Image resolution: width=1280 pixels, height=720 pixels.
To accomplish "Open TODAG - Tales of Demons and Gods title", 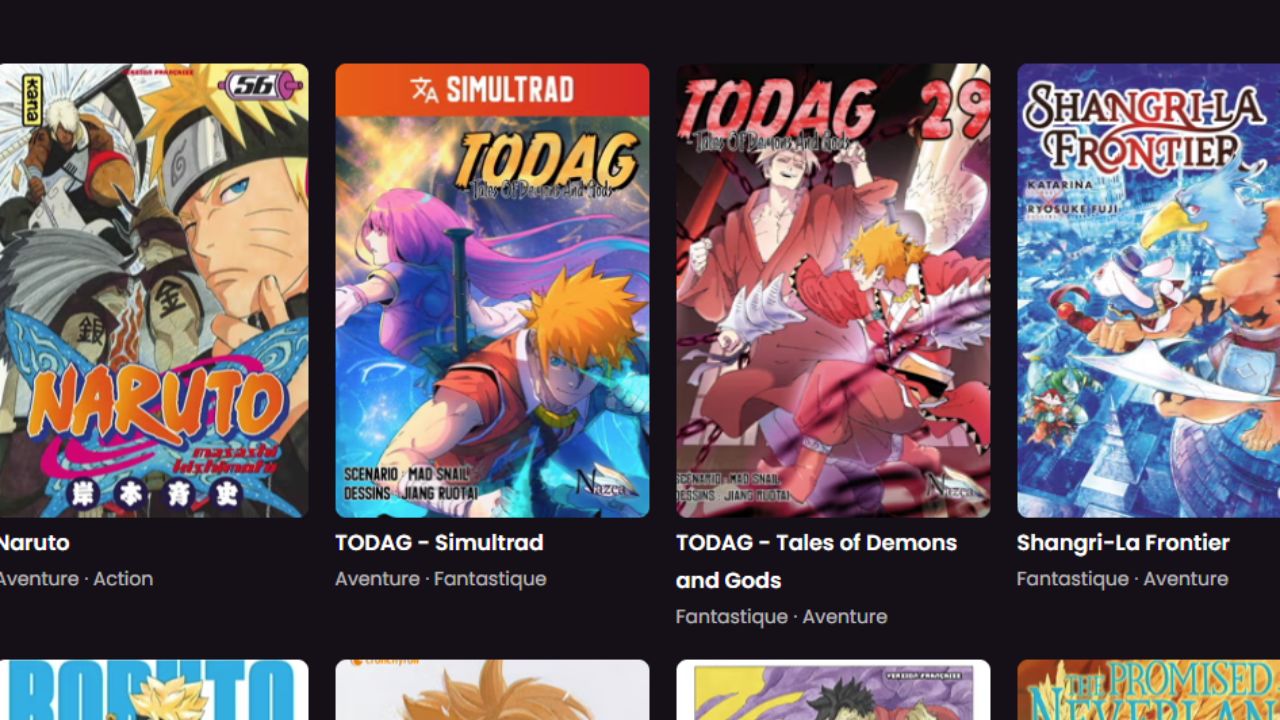I will click(x=816, y=561).
